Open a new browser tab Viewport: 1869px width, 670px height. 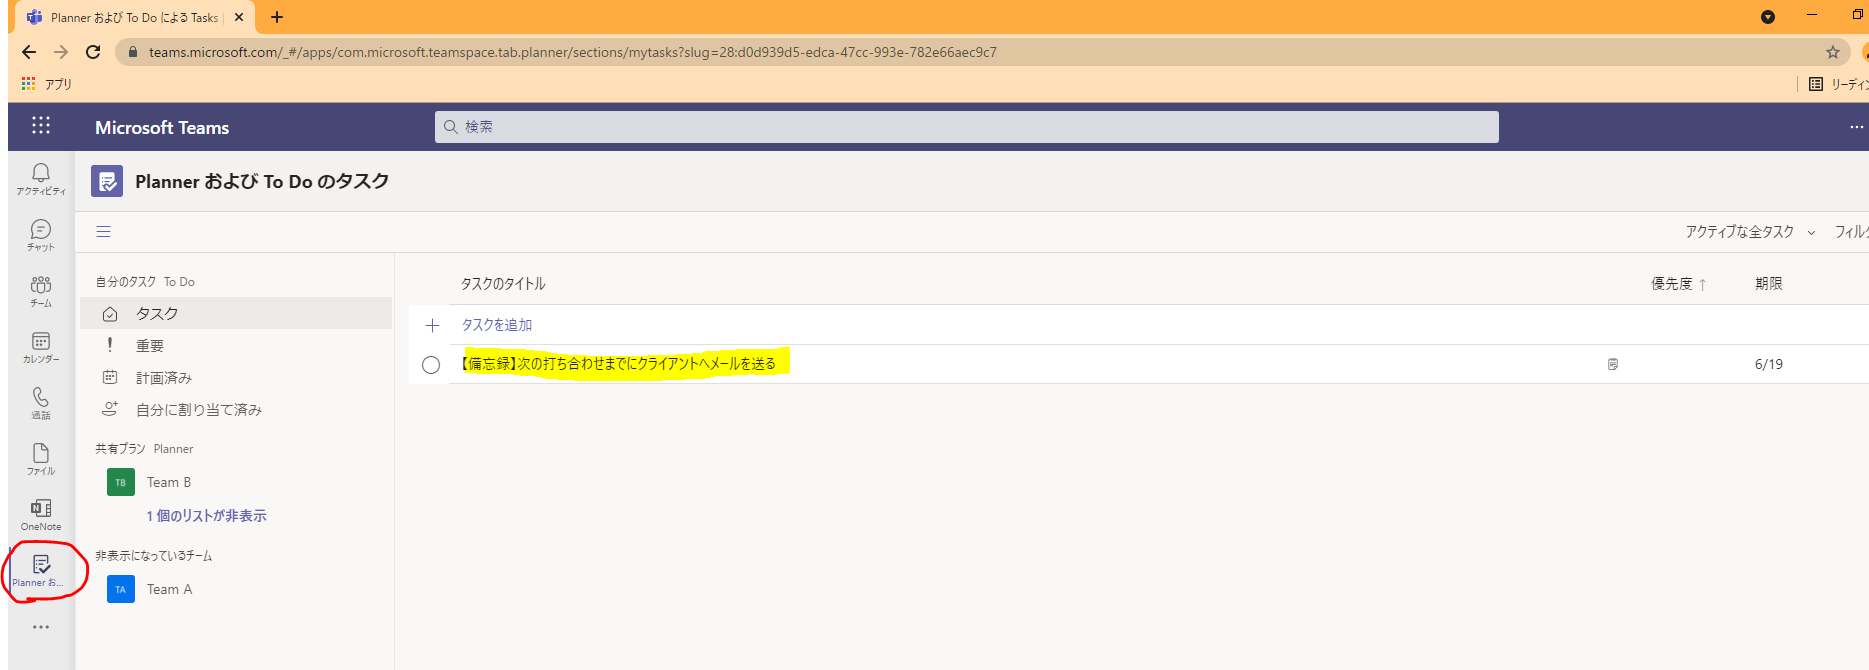277,17
